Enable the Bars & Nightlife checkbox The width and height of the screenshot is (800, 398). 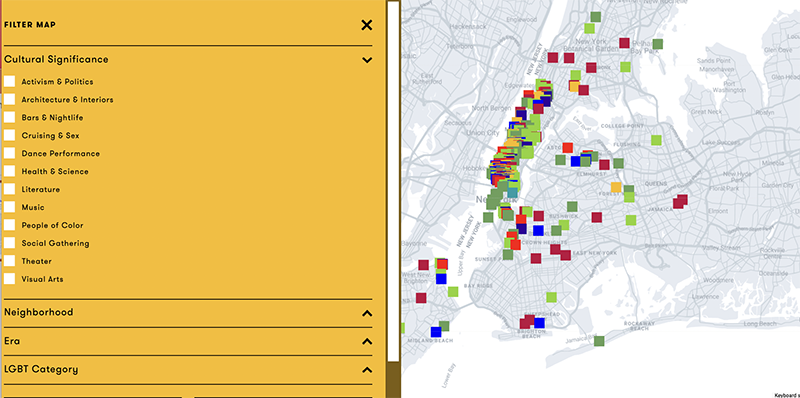[x=9, y=117]
